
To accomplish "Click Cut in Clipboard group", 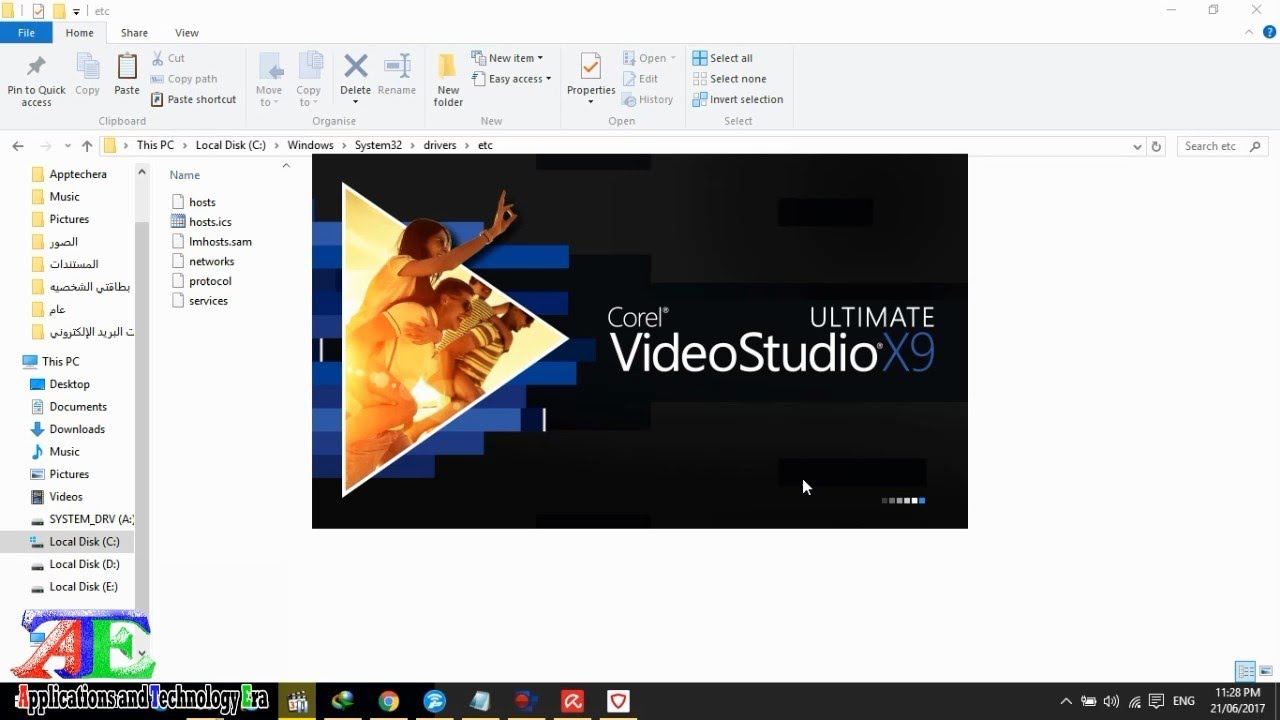I will 169,58.
